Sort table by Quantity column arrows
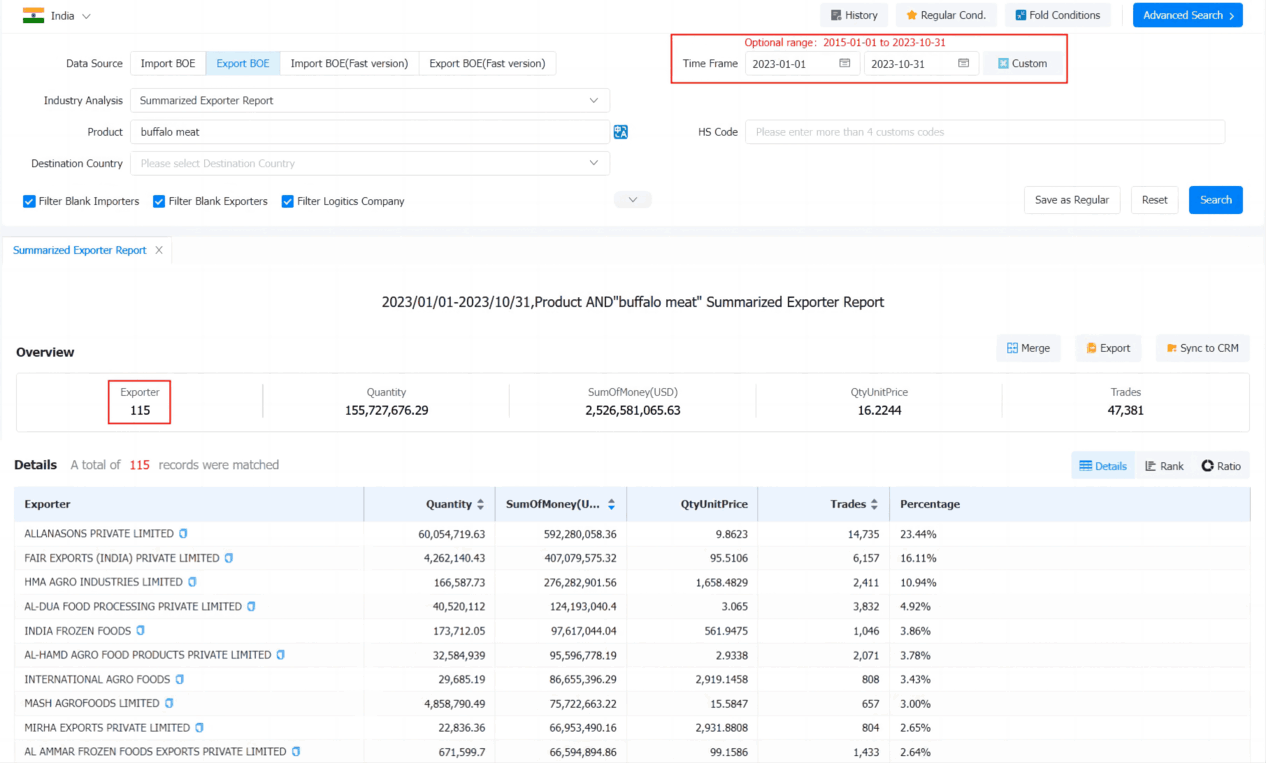Viewport: 1266px width, 763px height. 481,505
